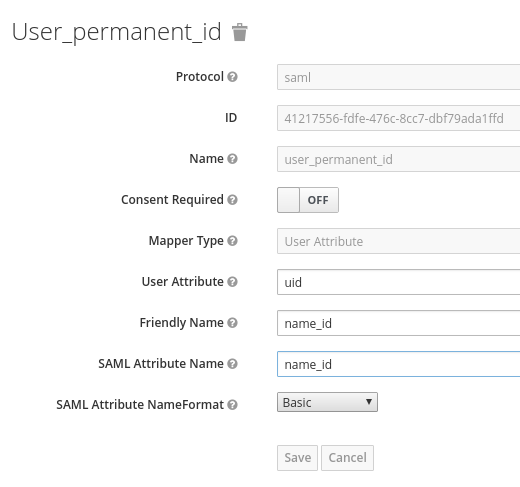Select the ID field value
Image resolution: width=520 pixels, height=487 pixels.
click(x=398, y=118)
